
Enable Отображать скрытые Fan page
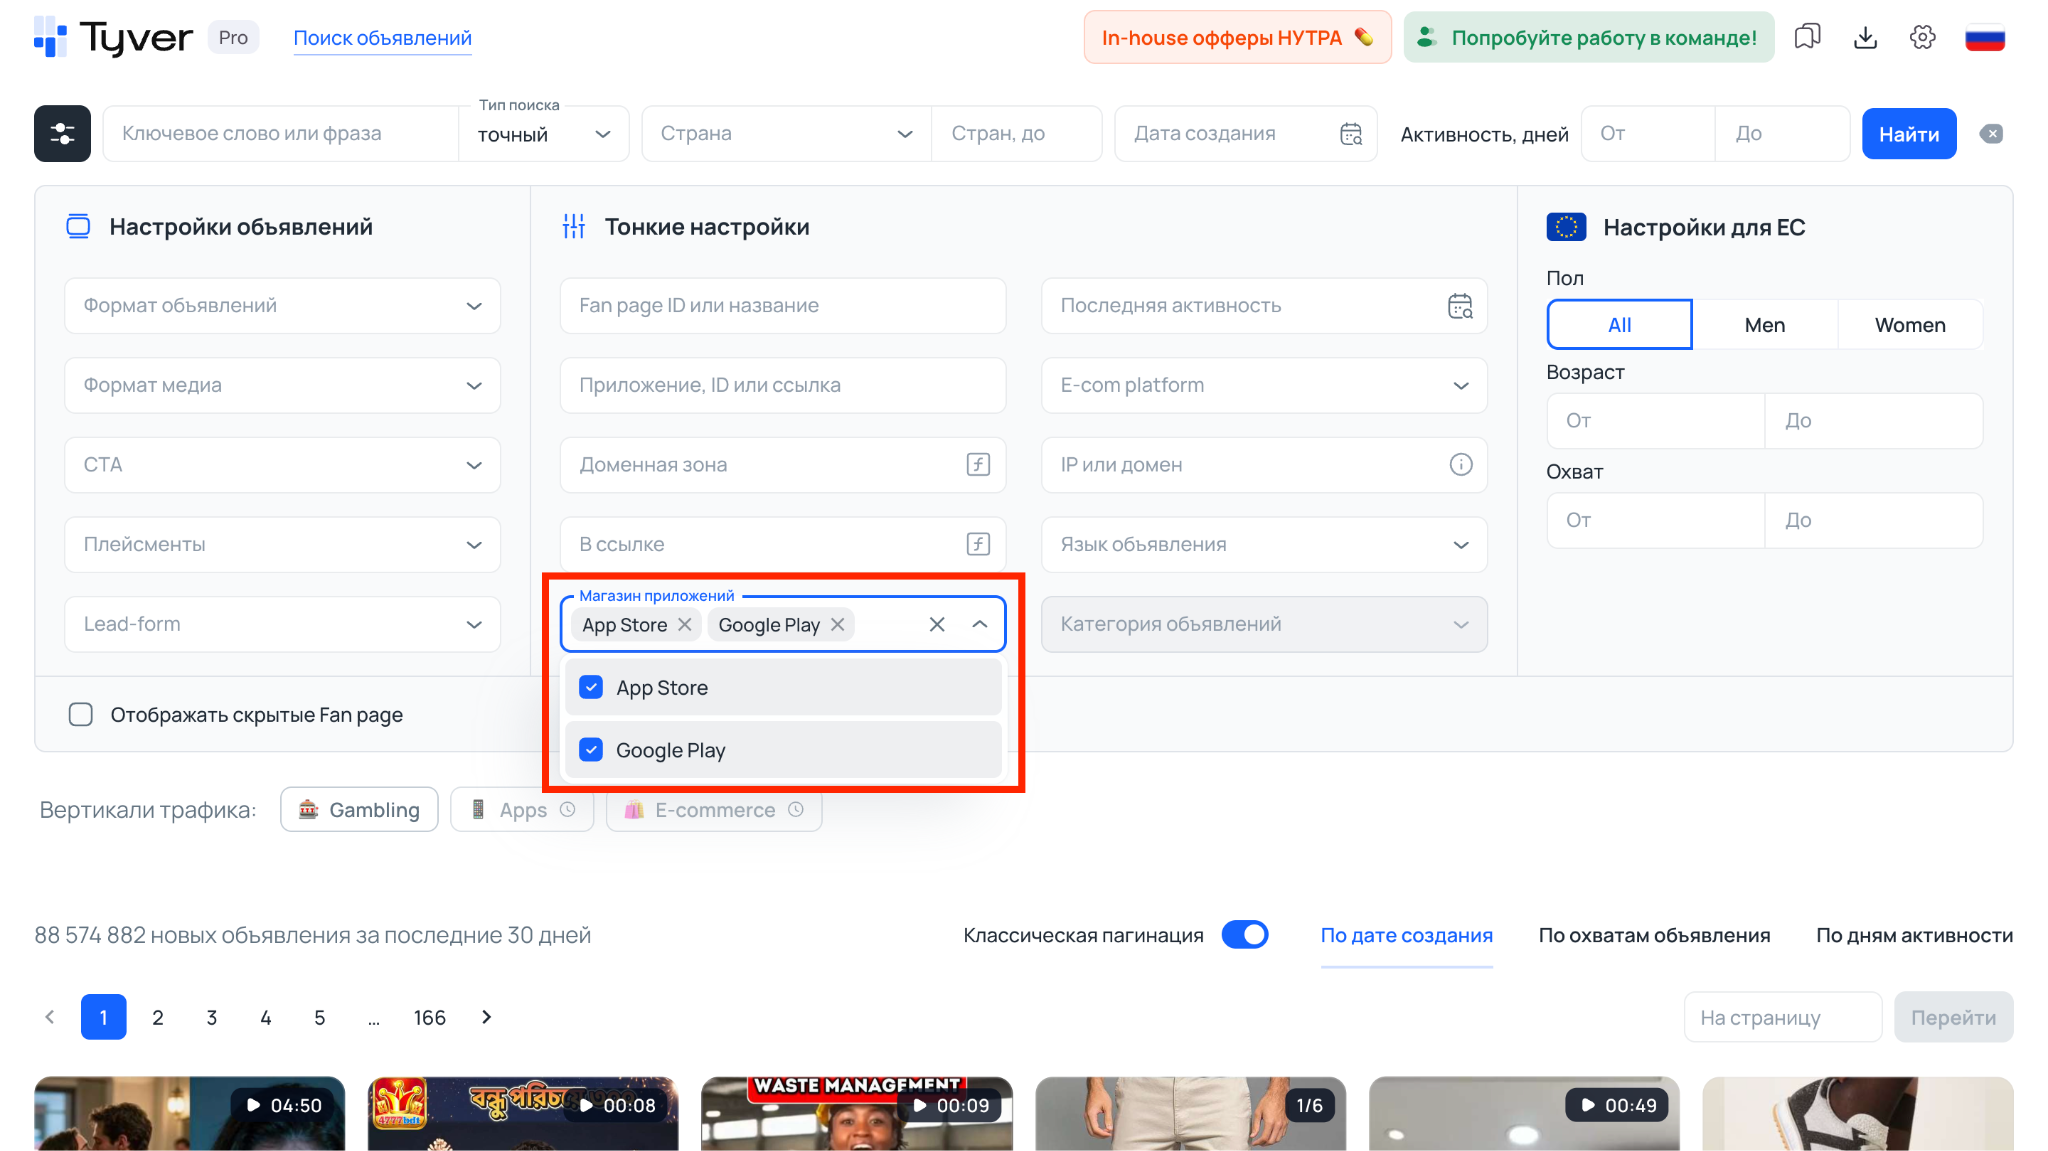(x=80, y=714)
